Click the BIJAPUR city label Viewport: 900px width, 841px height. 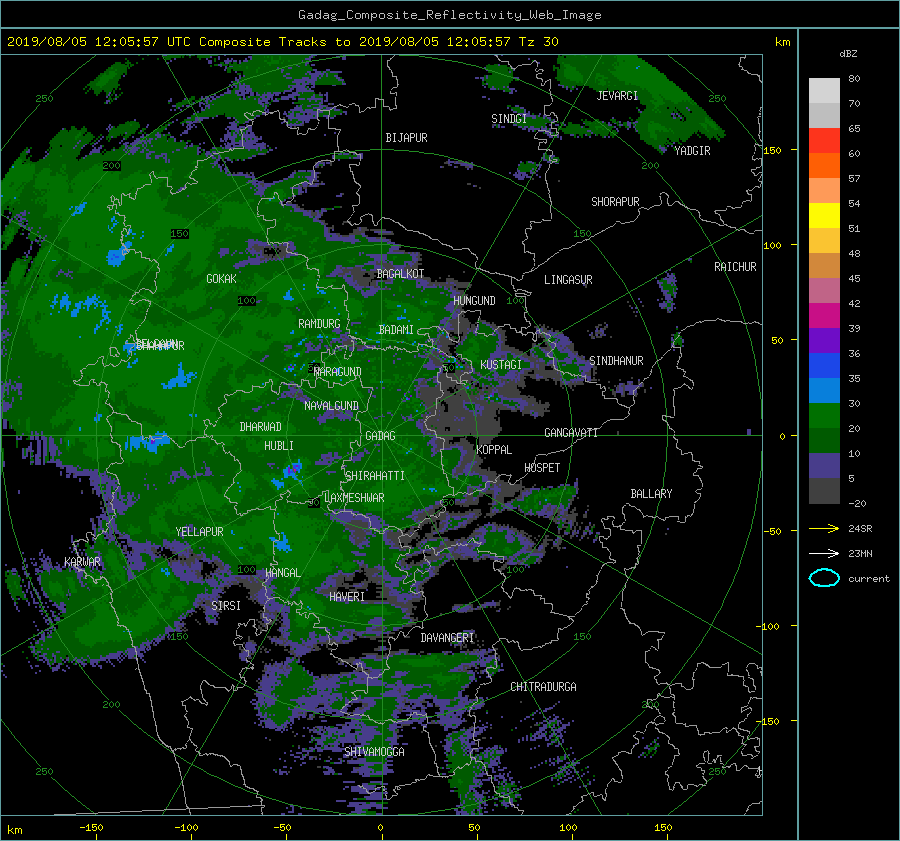click(x=406, y=138)
